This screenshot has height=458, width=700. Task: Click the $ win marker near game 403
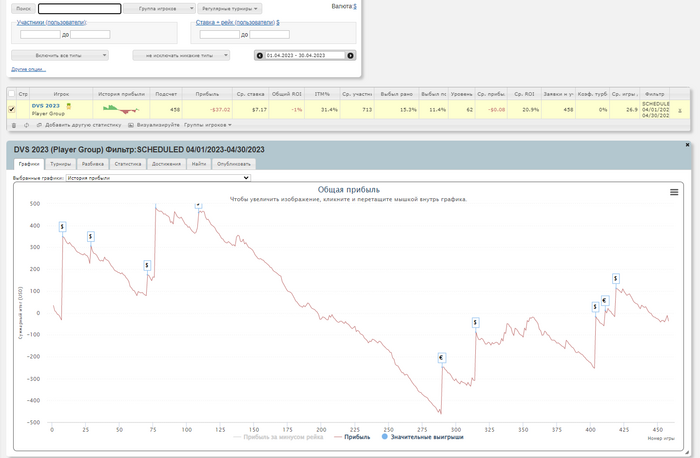[595, 307]
